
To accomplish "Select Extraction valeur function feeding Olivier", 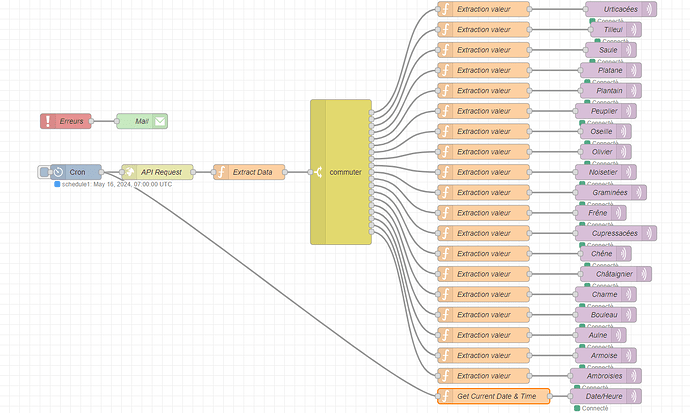I will pyautogui.click(x=484, y=152).
